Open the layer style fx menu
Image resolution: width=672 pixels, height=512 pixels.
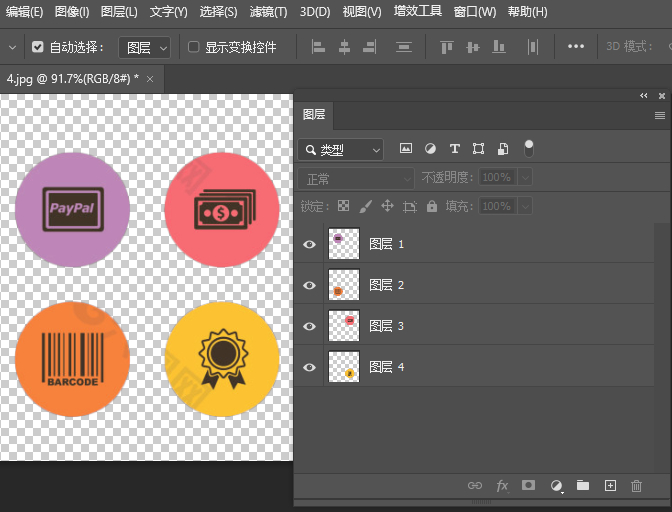(x=502, y=486)
